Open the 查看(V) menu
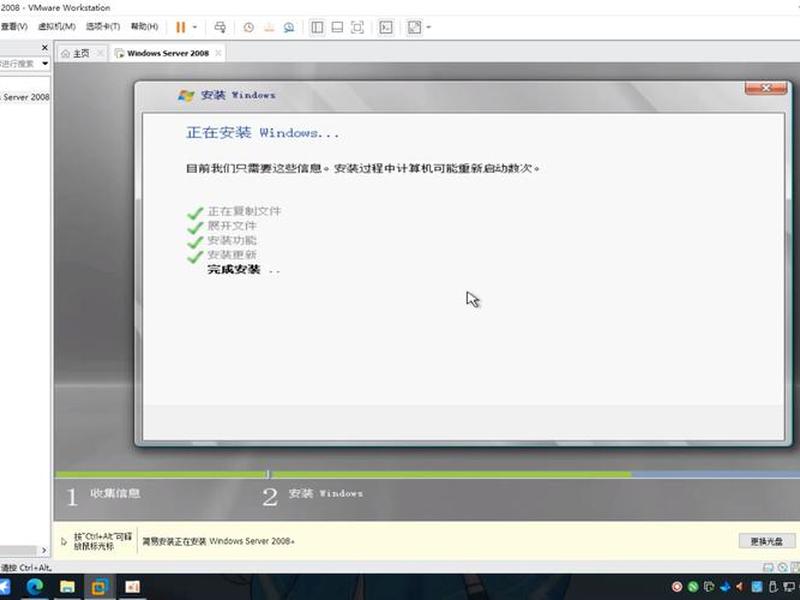Screen dimensions: 800x600 point(14,27)
